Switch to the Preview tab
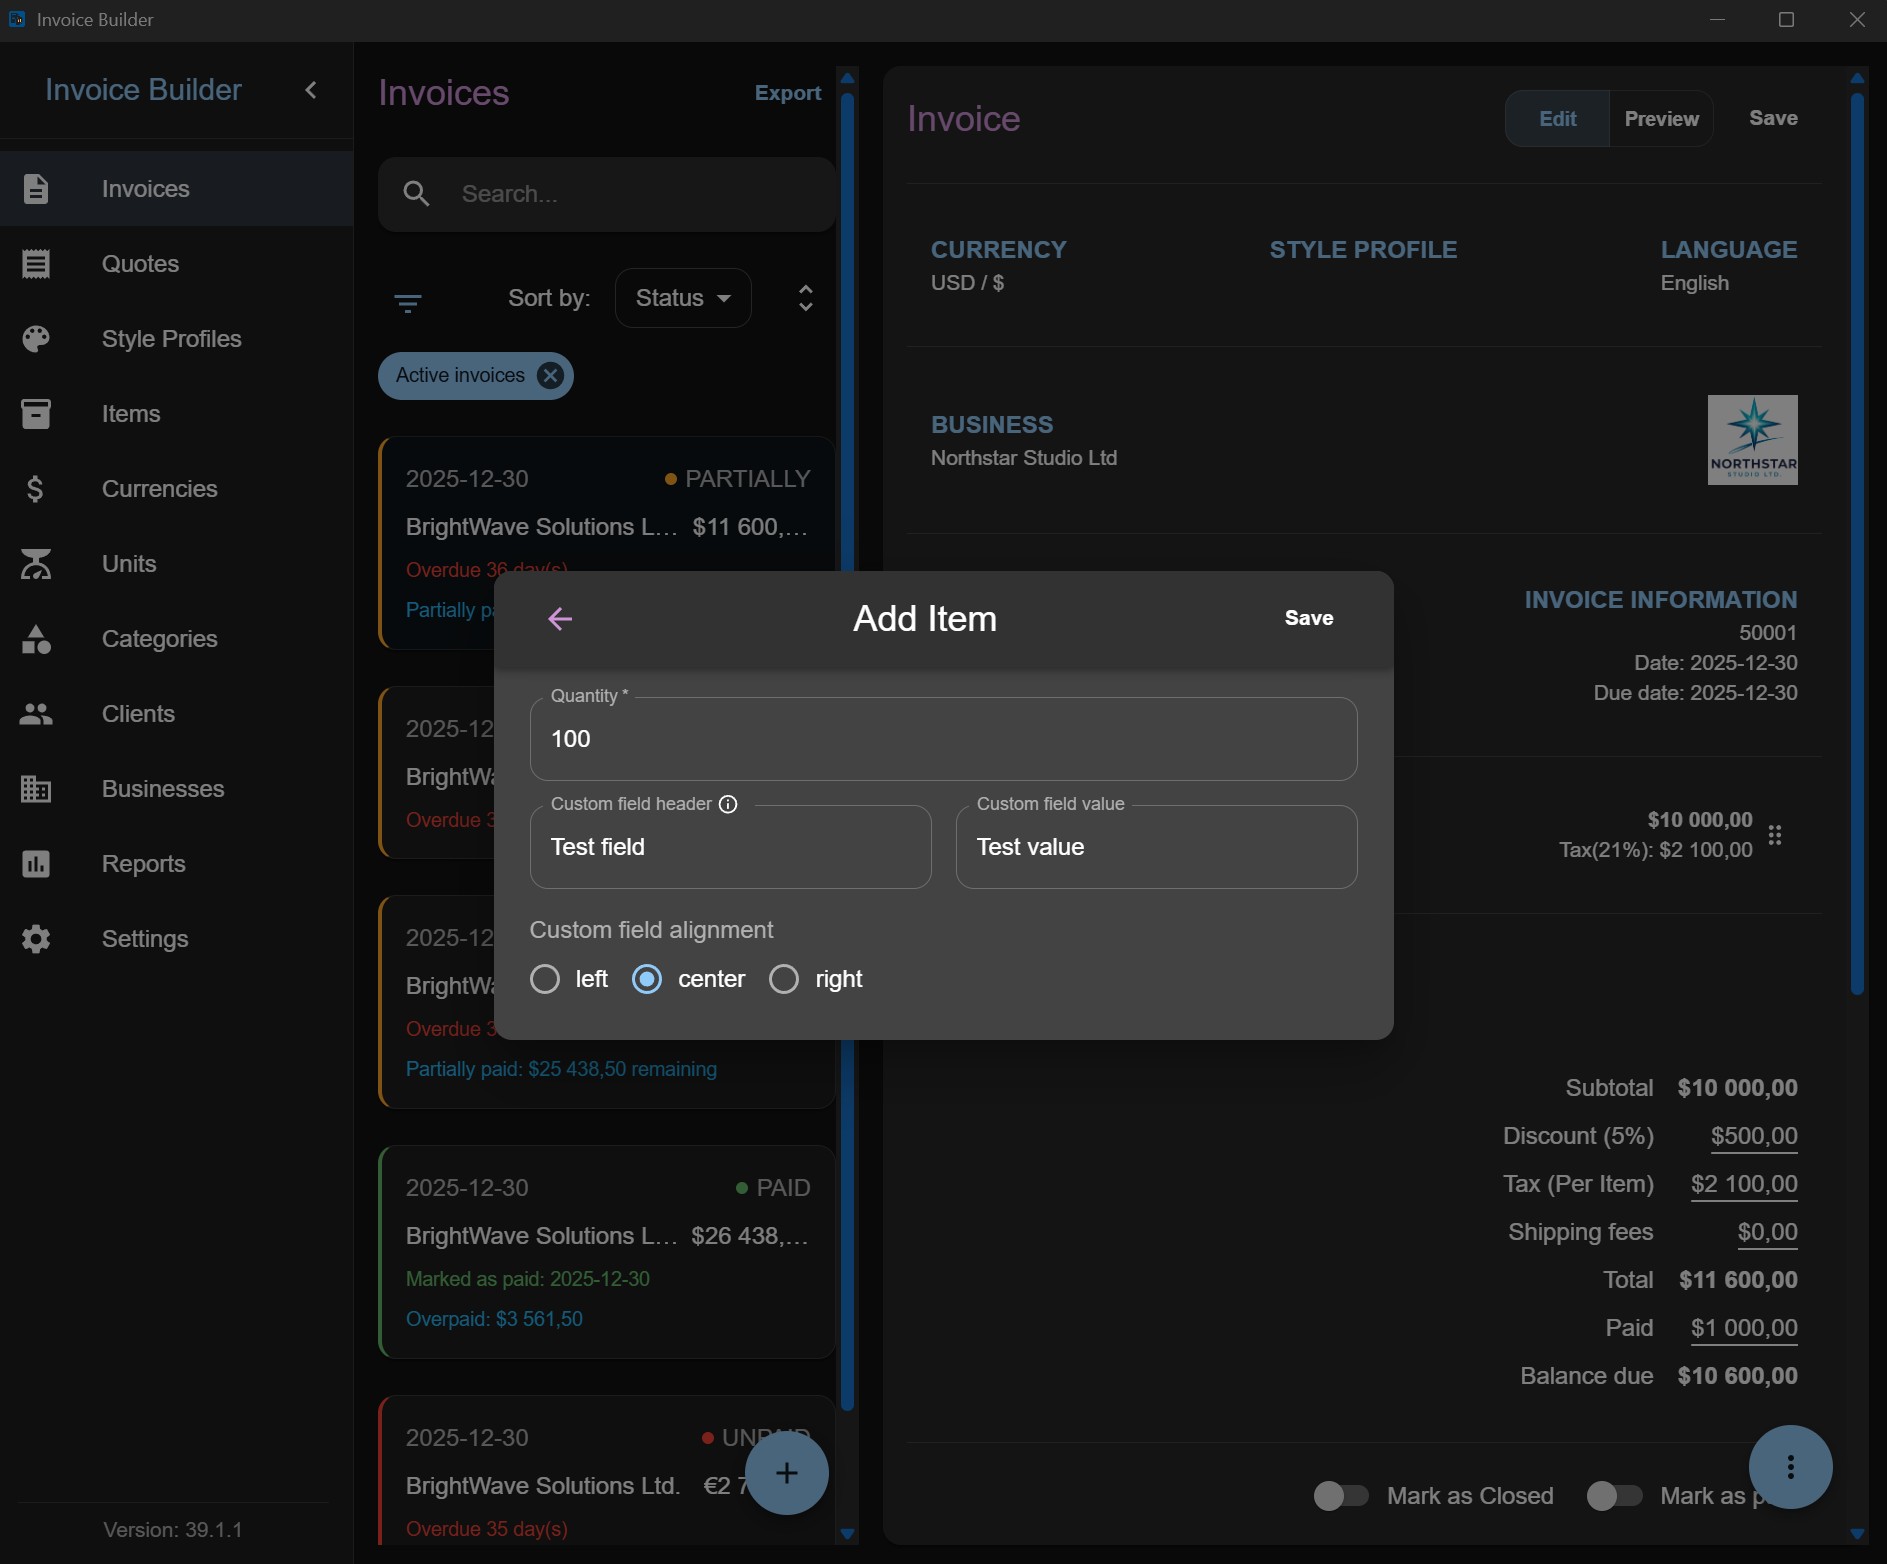The image size is (1887, 1564). coord(1661,119)
